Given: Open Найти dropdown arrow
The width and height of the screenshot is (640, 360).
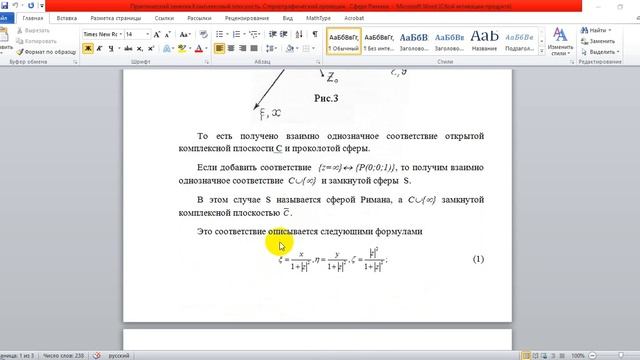Looking at the screenshot, I should [x=610, y=30].
